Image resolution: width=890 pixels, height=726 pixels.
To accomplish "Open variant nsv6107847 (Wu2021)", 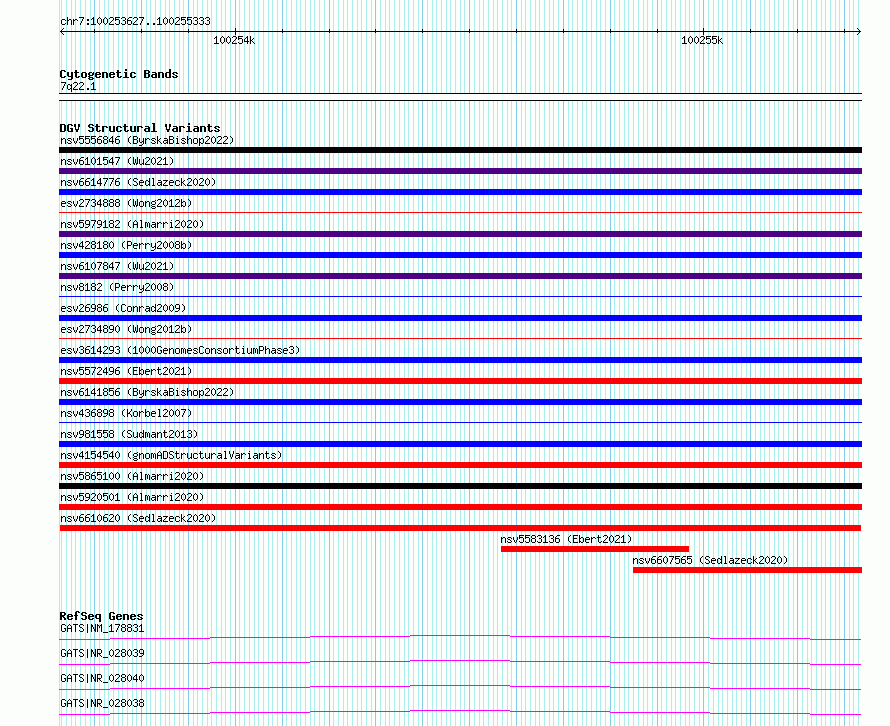I will (x=117, y=266).
